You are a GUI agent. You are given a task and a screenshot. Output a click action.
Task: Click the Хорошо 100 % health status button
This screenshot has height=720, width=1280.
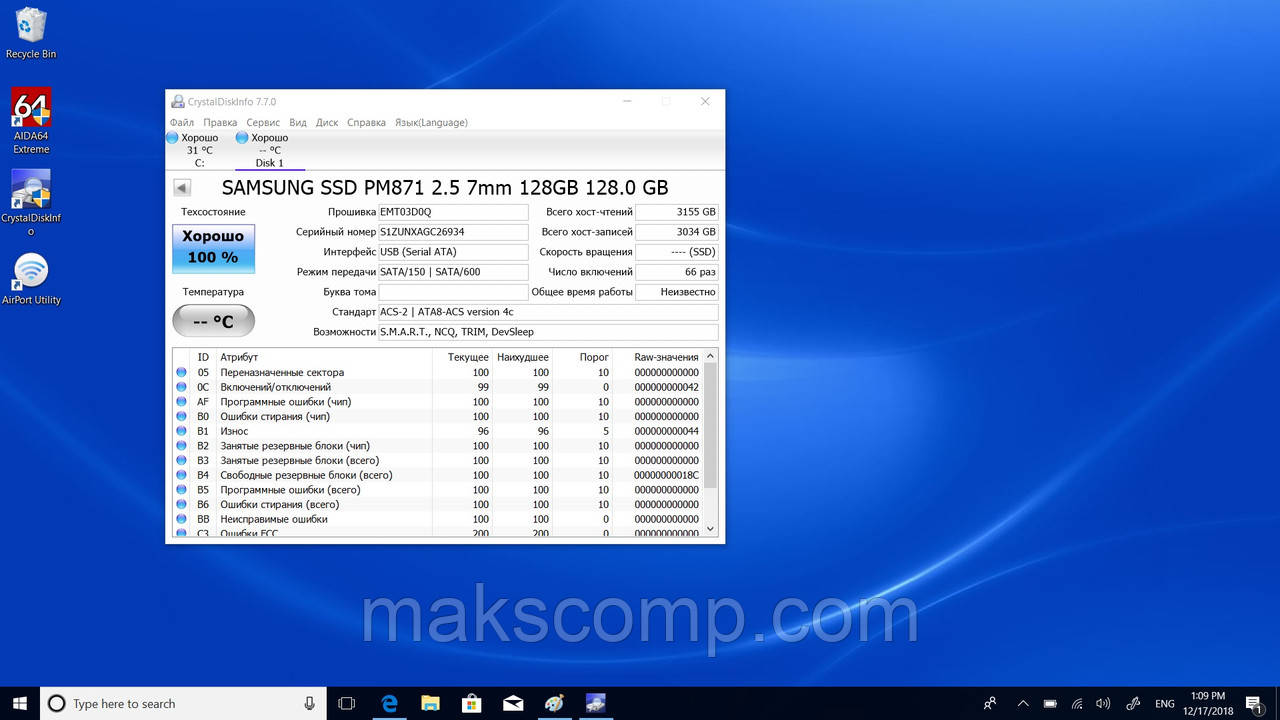point(213,248)
